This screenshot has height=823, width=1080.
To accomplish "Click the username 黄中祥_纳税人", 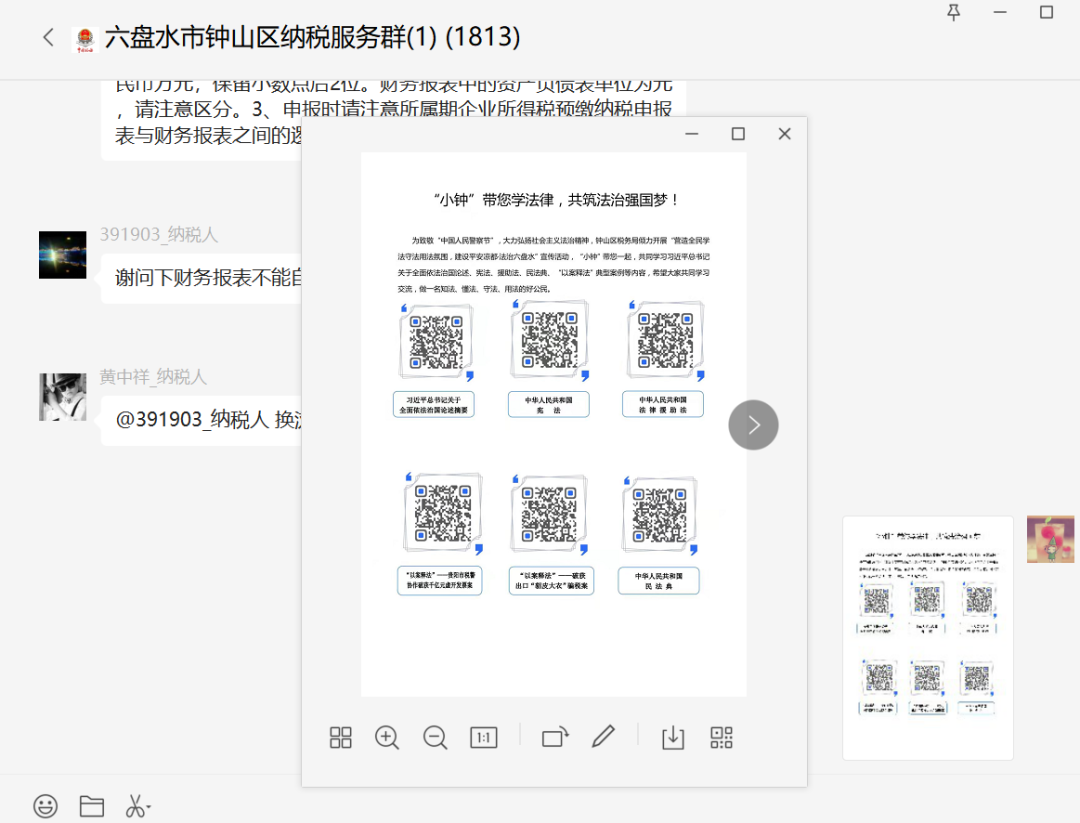I will (153, 377).
